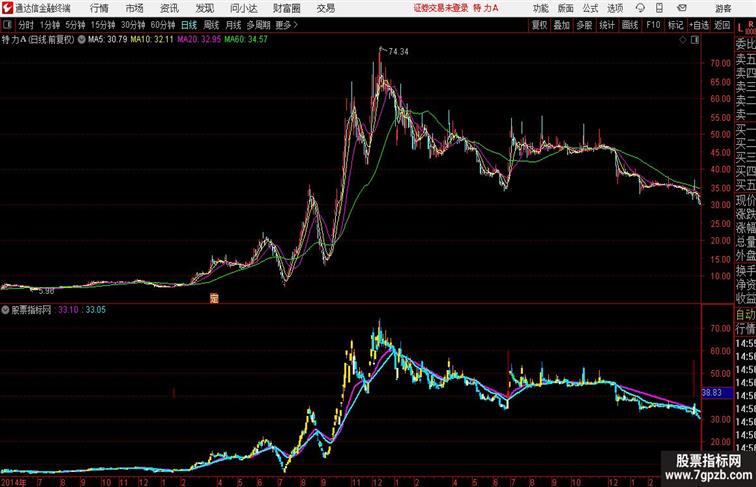Click the 统计 statistics toolbar button

tap(607, 25)
